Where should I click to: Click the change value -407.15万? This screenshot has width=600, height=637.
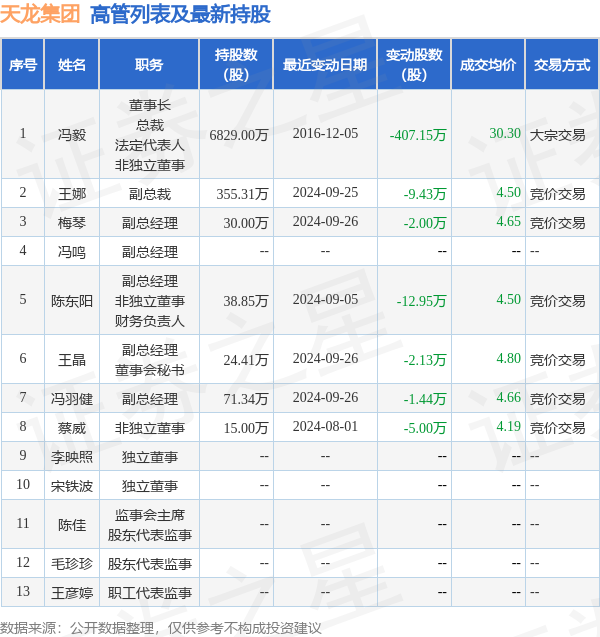coord(418,134)
